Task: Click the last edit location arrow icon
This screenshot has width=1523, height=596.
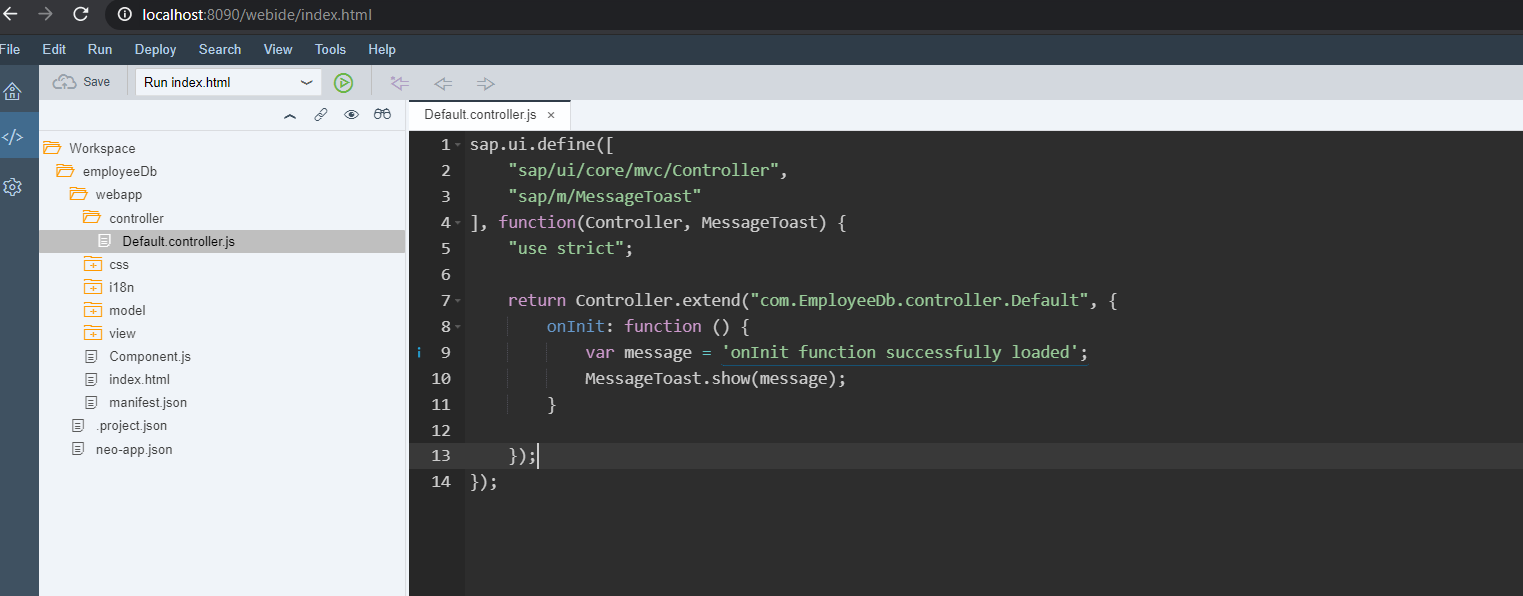Action: [400, 83]
